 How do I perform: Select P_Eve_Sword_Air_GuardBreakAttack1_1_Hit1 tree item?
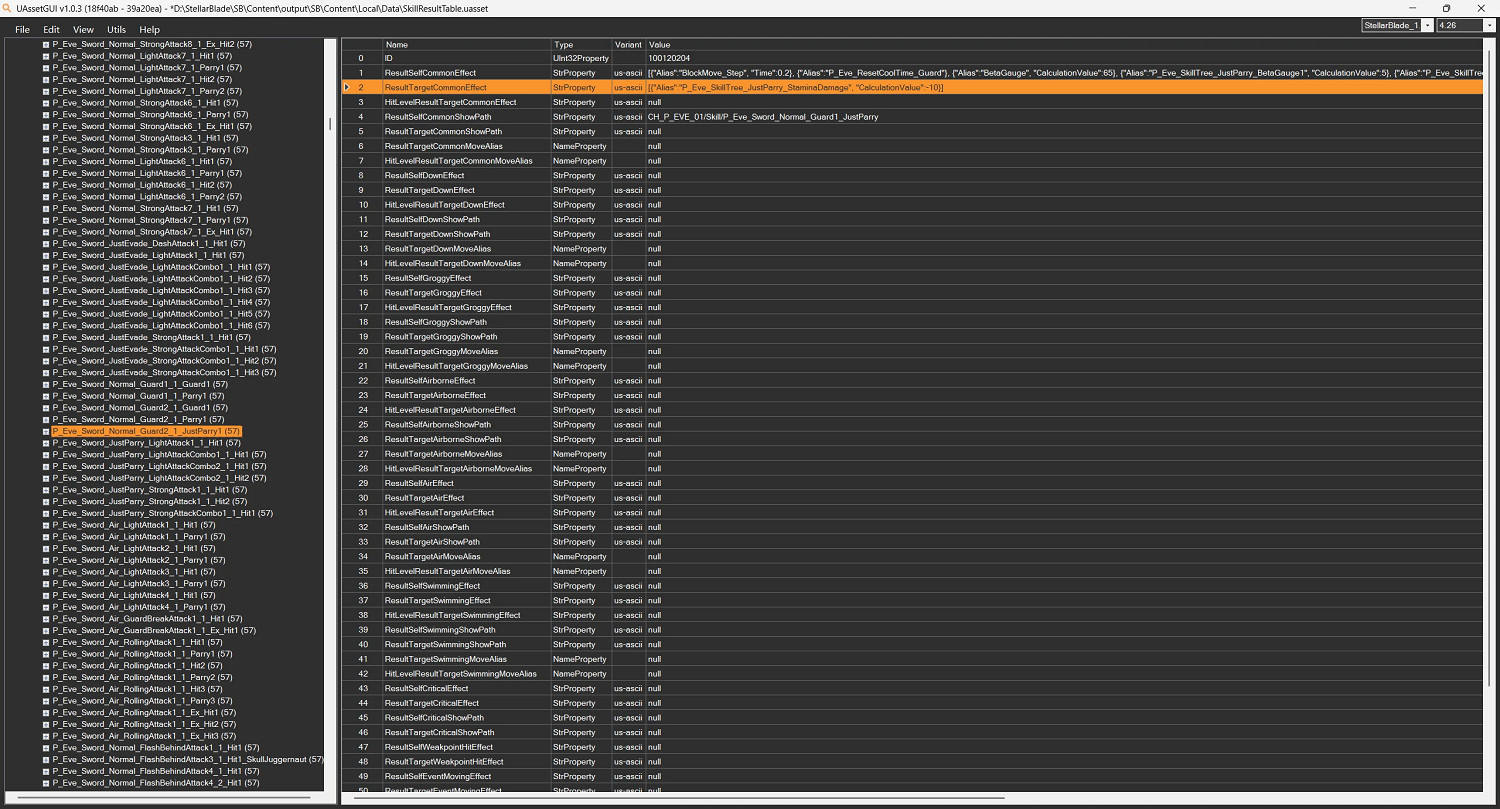152,619
